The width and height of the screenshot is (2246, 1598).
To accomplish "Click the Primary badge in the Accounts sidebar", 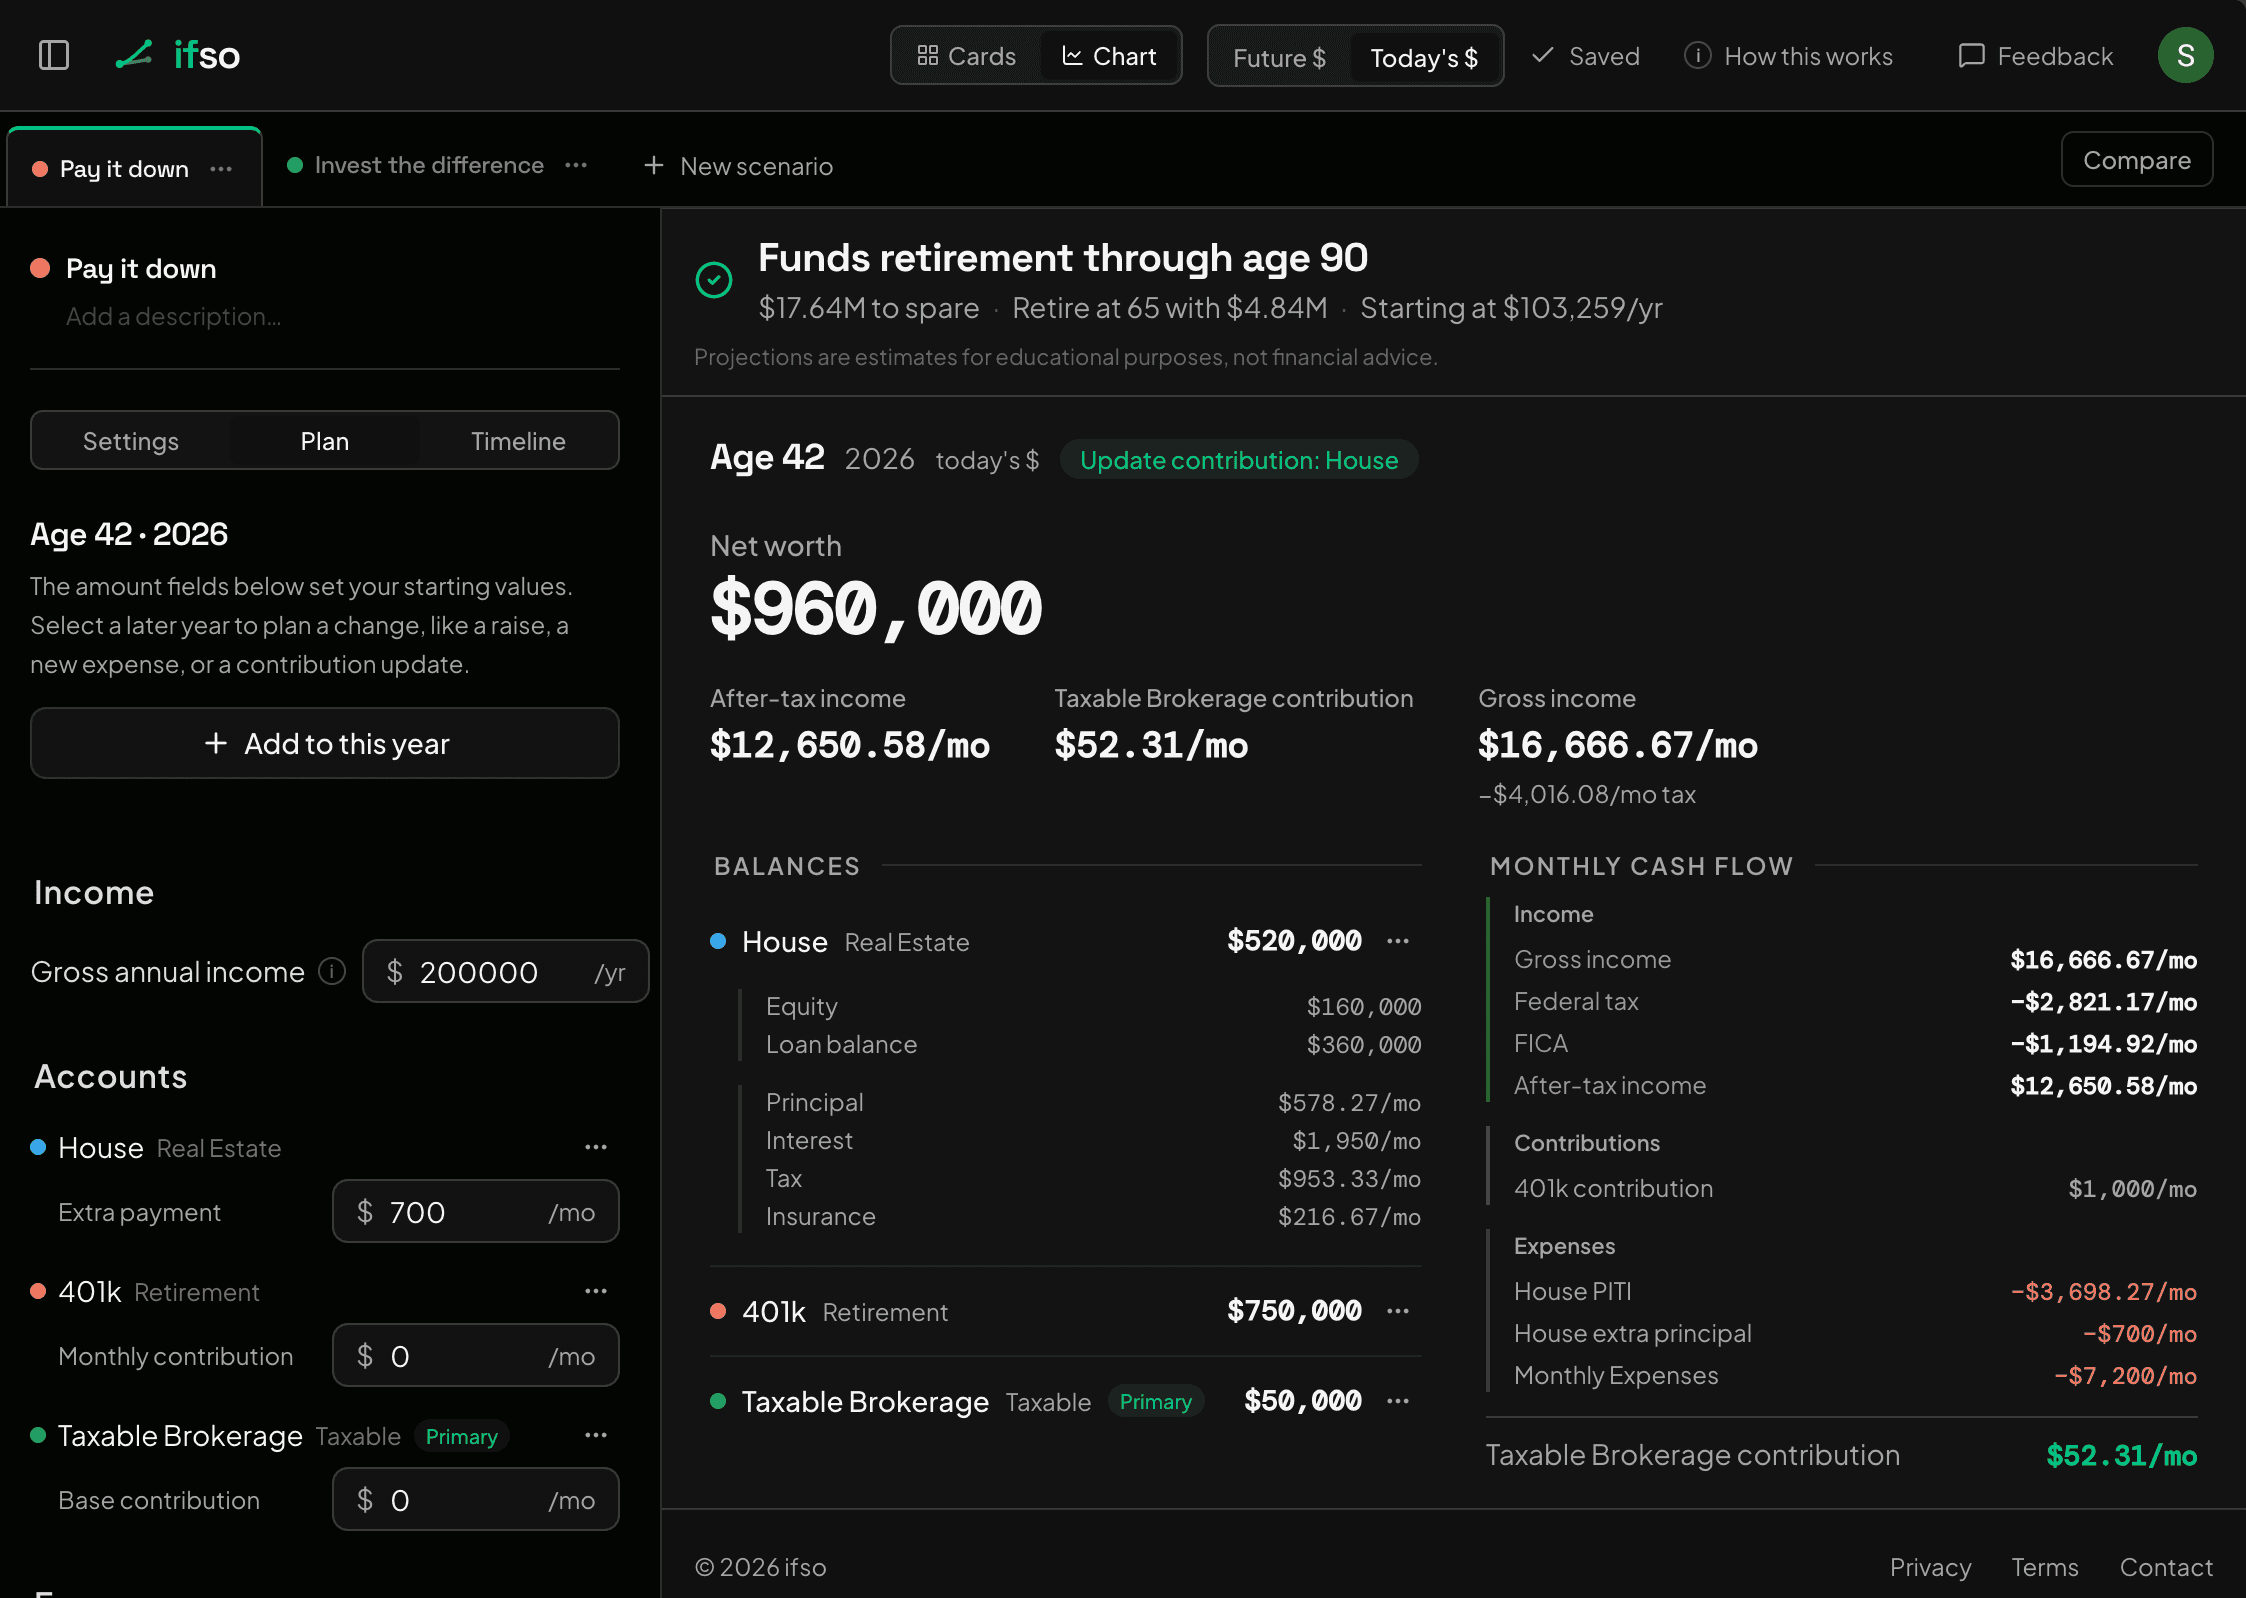I will tap(461, 1436).
